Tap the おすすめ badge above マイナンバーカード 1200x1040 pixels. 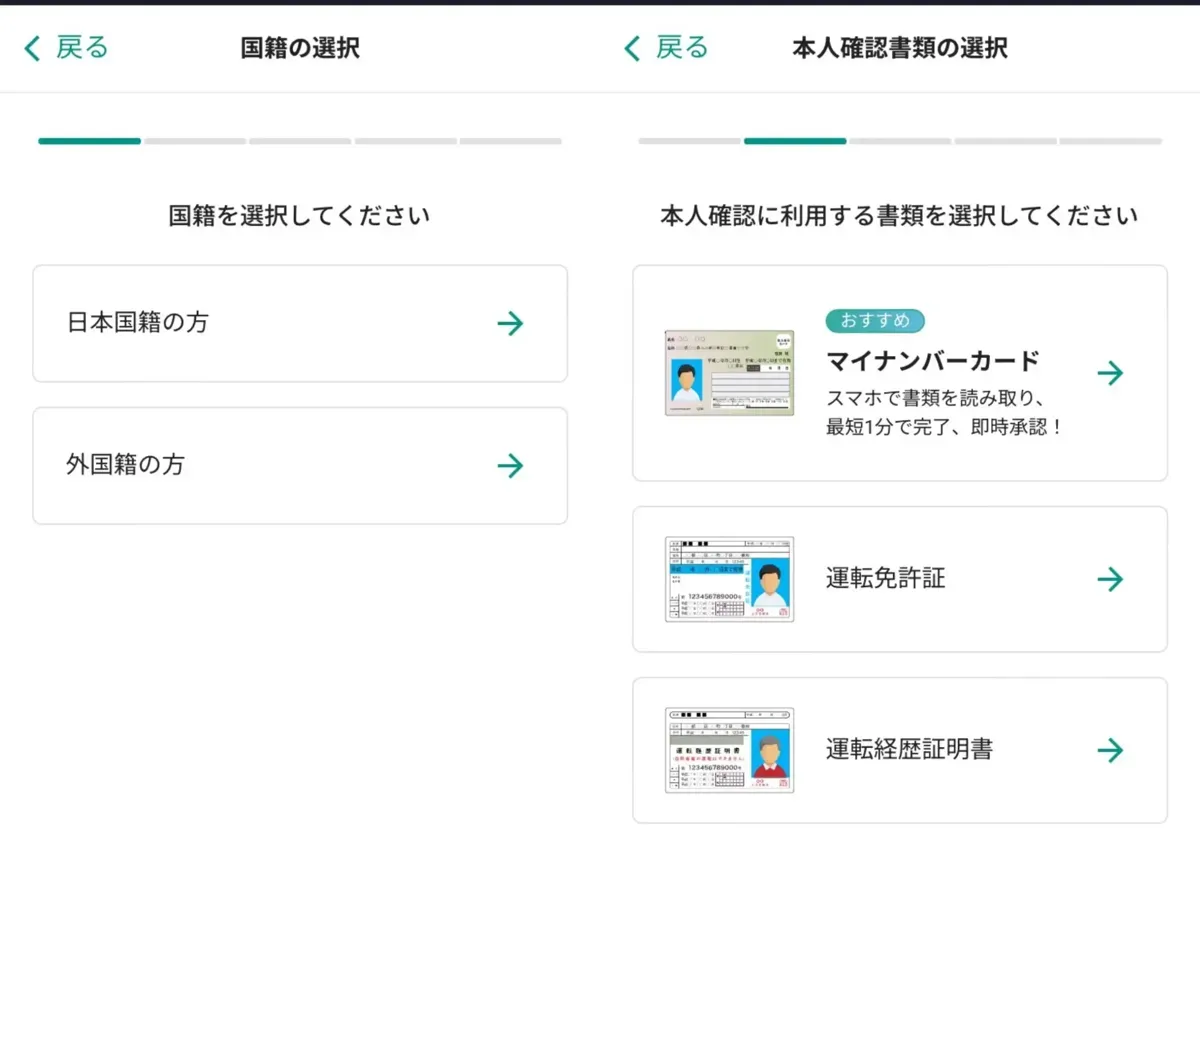(x=875, y=320)
